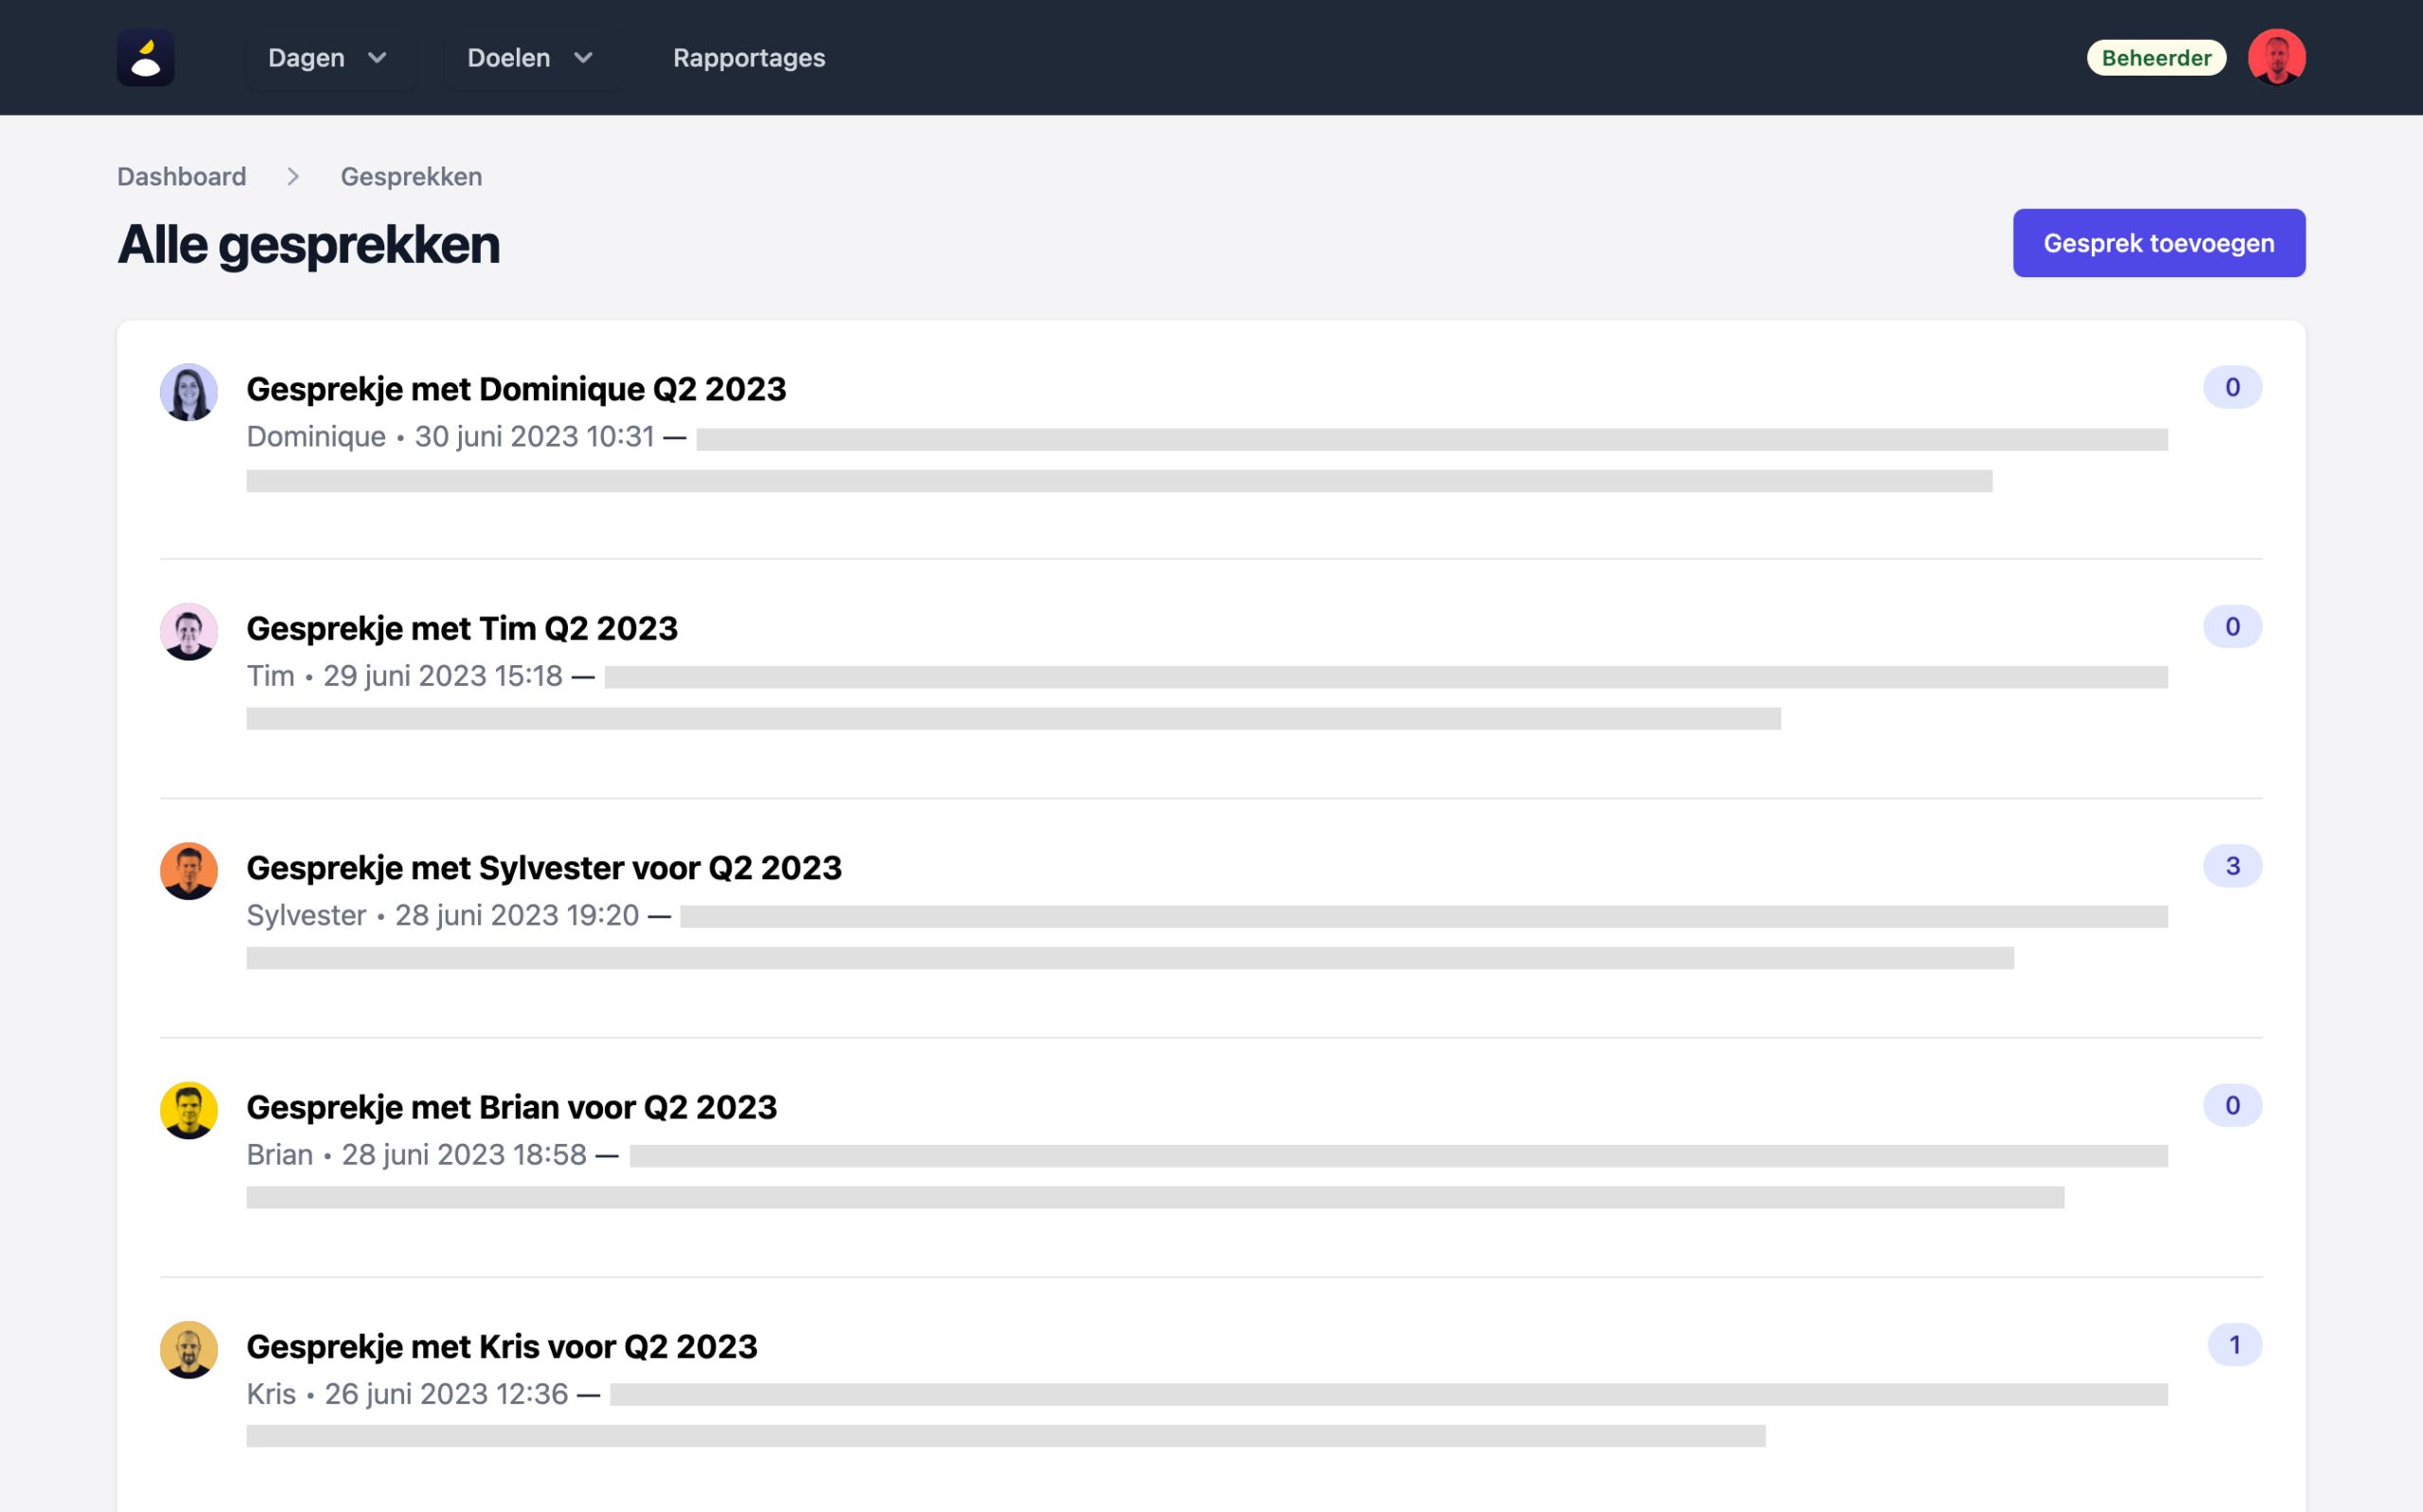2423x1512 pixels.
Task: Open Gesprekje met Dominique Q2 2023
Action: tap(516, 389)
